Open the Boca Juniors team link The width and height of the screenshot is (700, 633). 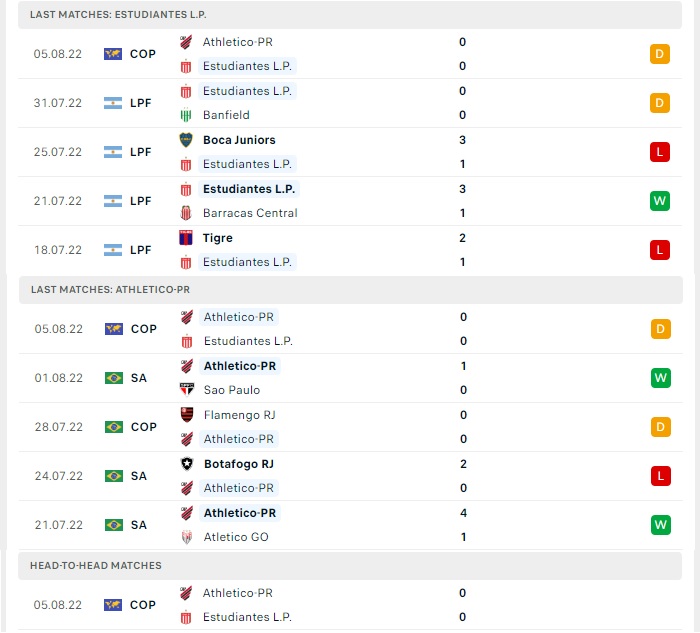tap(239, 140)
